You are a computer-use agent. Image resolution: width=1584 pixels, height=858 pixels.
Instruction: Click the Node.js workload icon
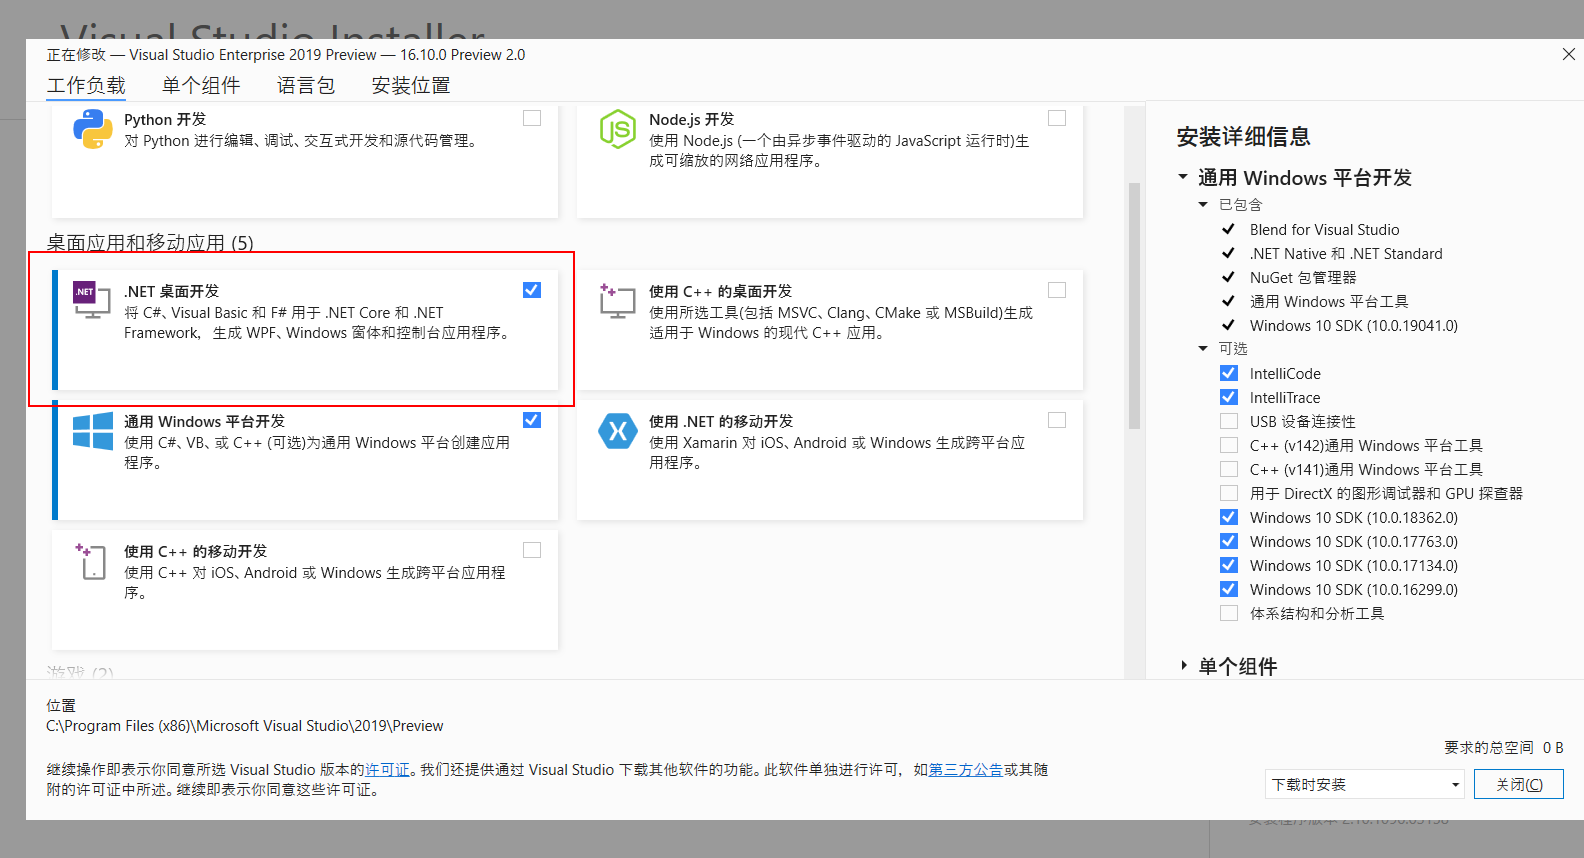coord(618,129)
